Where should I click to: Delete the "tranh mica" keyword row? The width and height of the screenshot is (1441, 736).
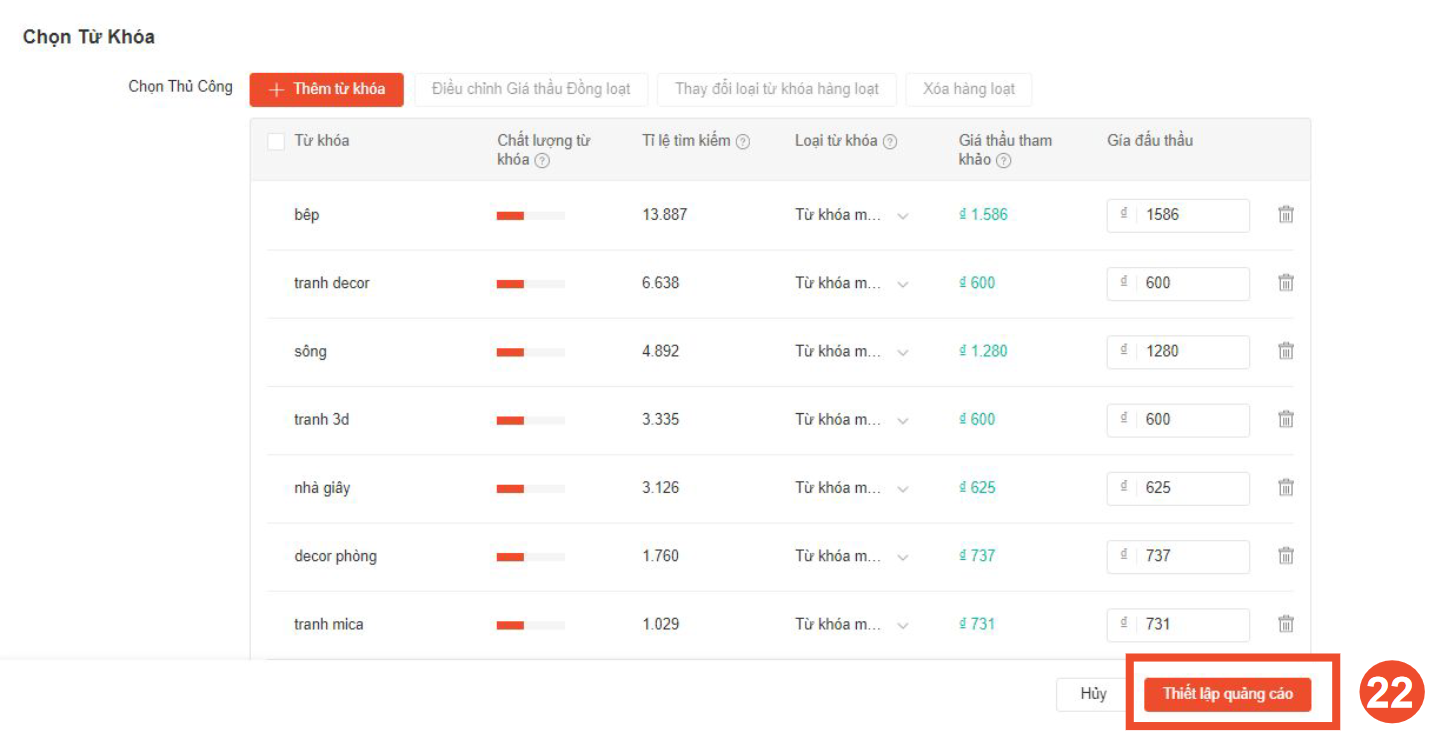[x=1286, y=624]
